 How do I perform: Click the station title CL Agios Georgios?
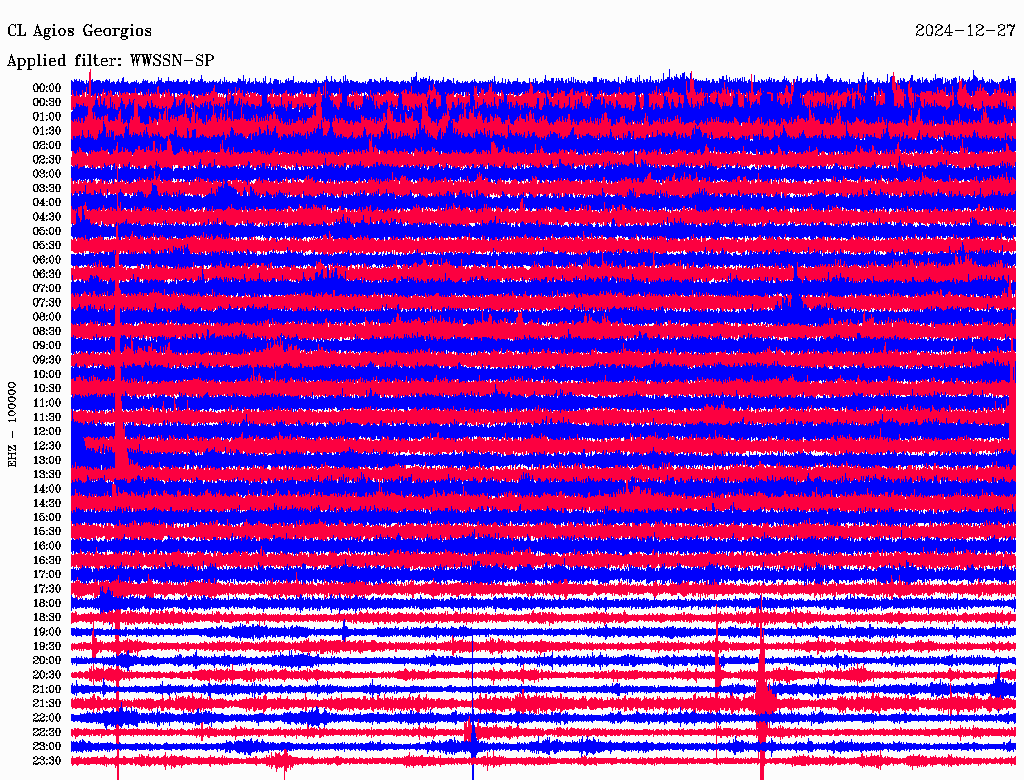(x=80, y=31)
